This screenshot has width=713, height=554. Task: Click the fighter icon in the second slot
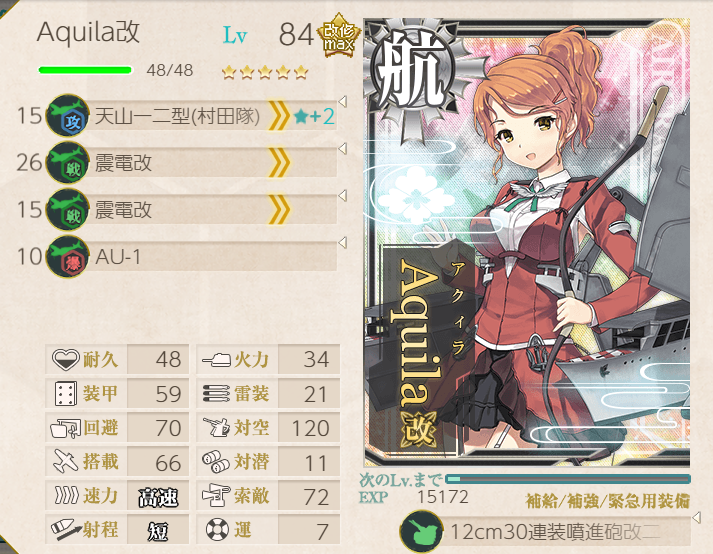[68, 162]
